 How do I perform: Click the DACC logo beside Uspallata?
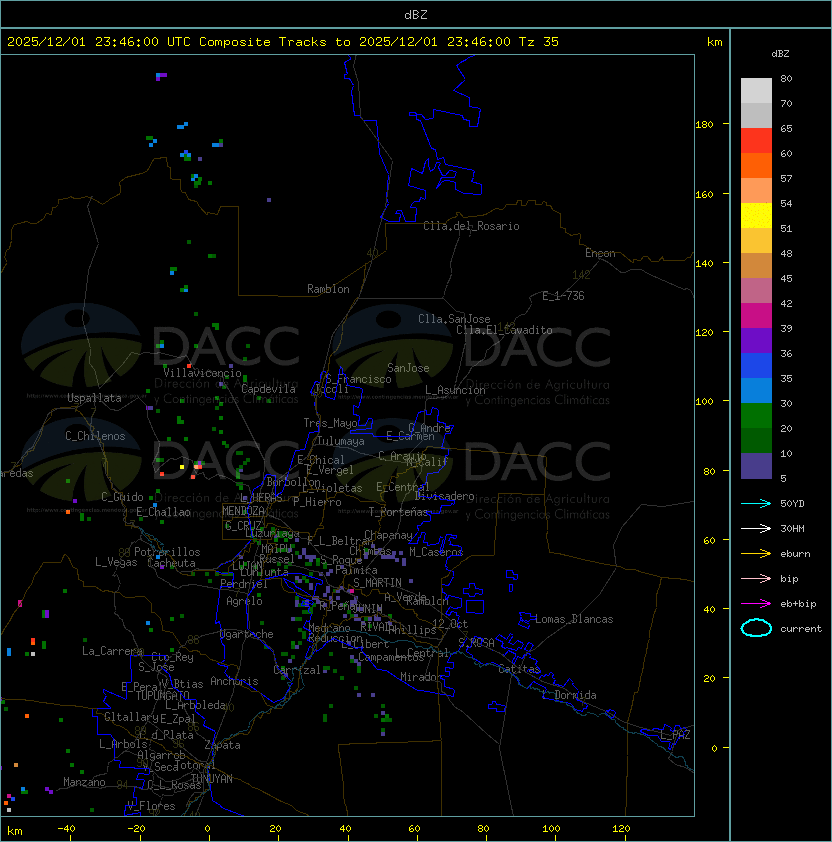[x=70, y=345]
